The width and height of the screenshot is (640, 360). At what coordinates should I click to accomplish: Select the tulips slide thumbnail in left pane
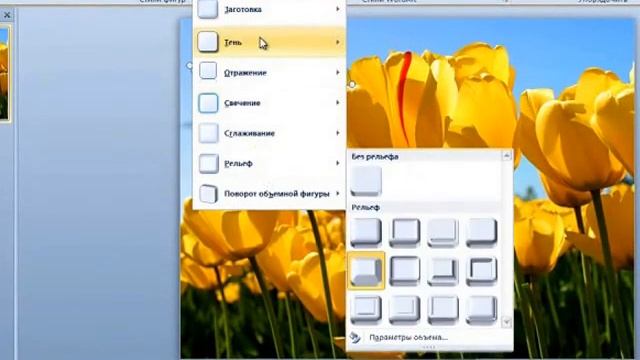[5, 73]
